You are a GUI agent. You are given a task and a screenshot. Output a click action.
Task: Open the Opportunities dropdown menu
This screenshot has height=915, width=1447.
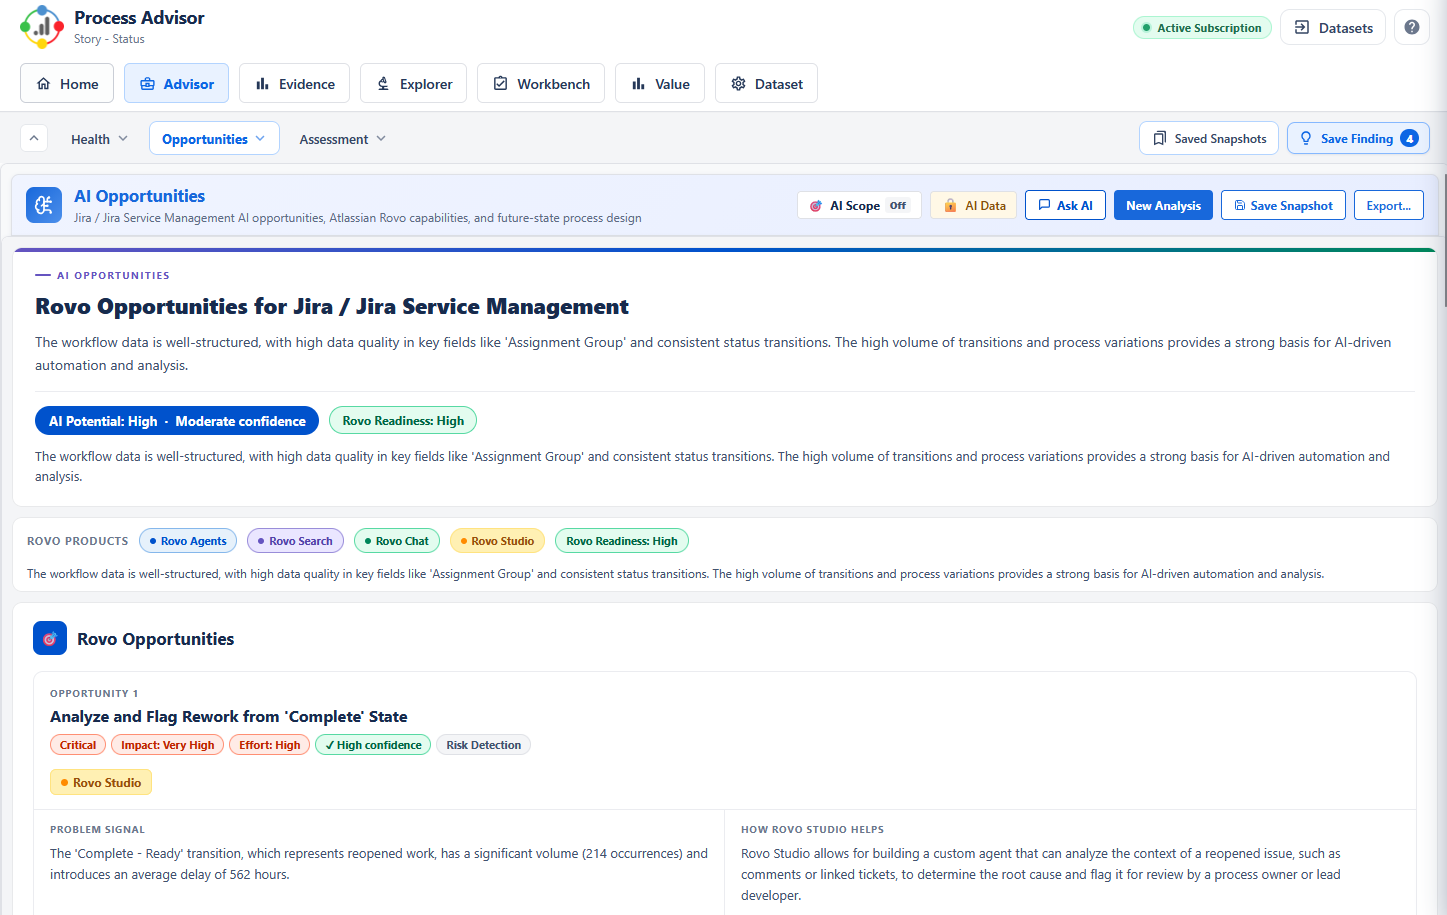[214, 139]
